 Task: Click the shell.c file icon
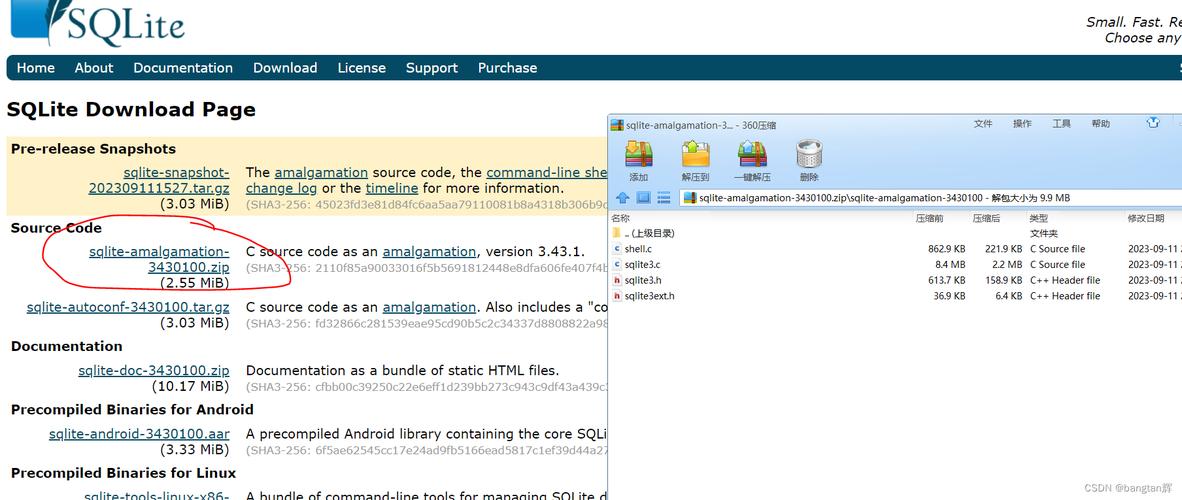pos(617,249)
